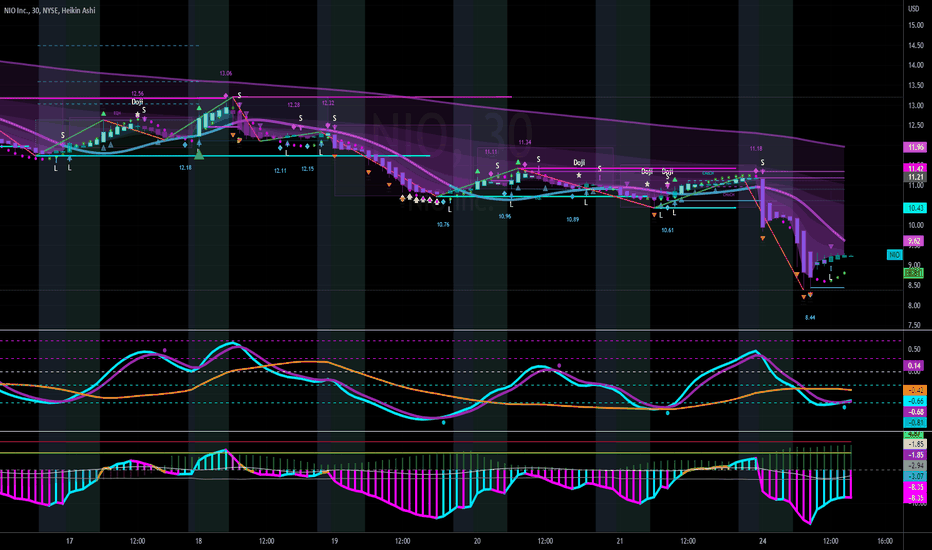Click the 12:00 label between 17 and 18

(137, 541)
